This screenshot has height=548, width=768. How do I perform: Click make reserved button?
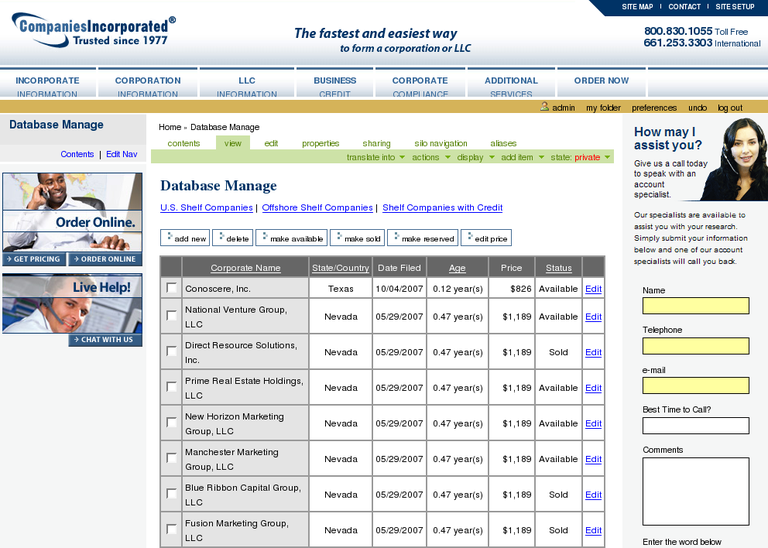coord(423,238)
